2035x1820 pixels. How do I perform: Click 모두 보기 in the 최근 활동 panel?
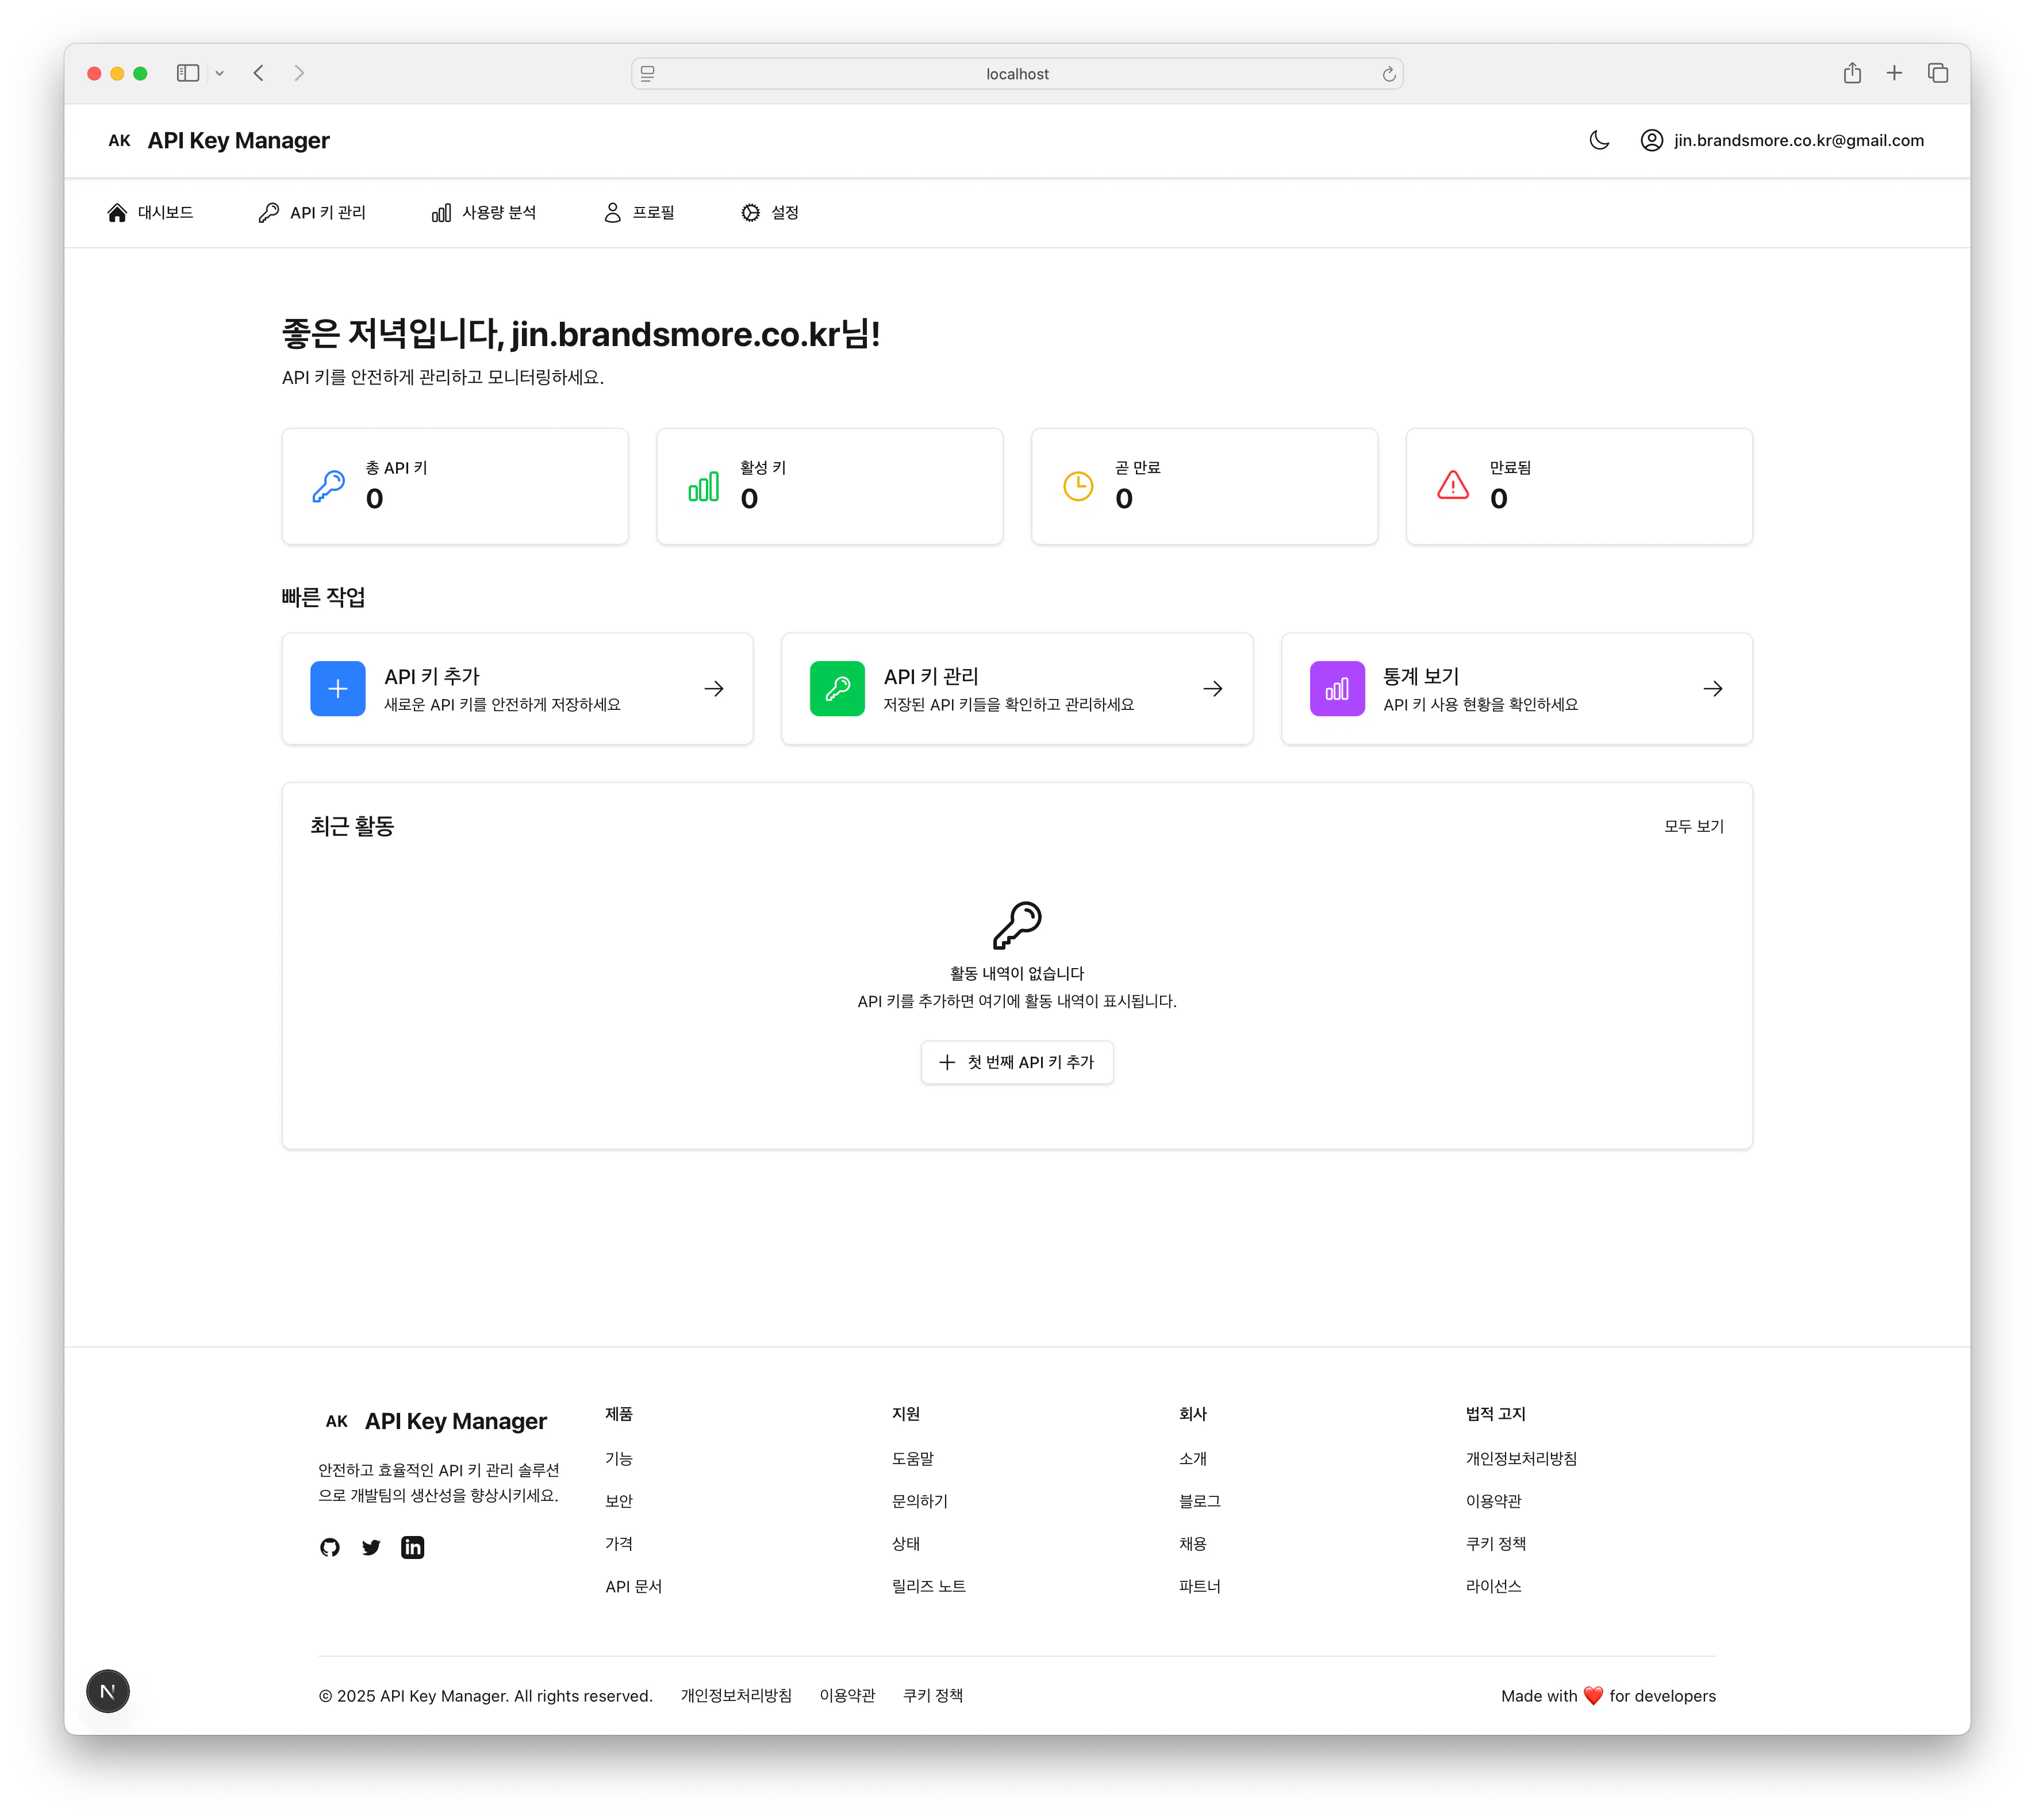point(1693,826)
